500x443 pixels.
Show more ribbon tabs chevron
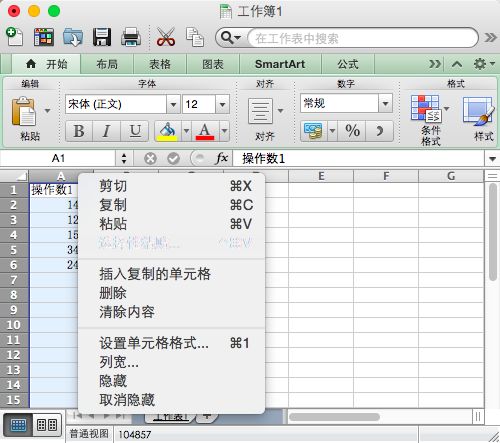[435, 64]
